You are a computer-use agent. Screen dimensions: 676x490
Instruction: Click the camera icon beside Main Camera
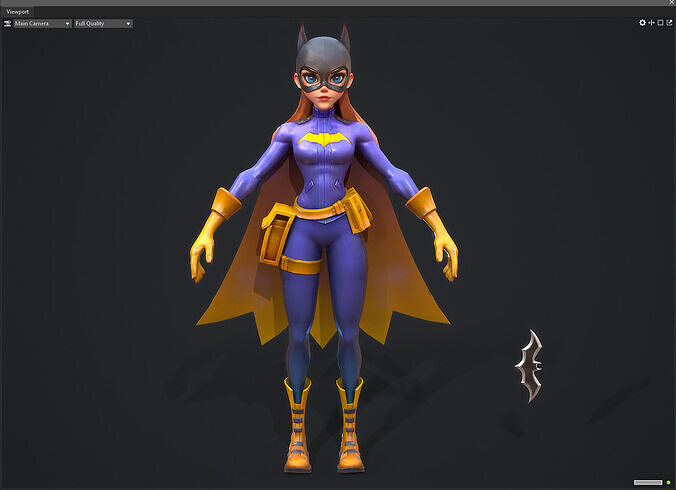pos(7,24)
